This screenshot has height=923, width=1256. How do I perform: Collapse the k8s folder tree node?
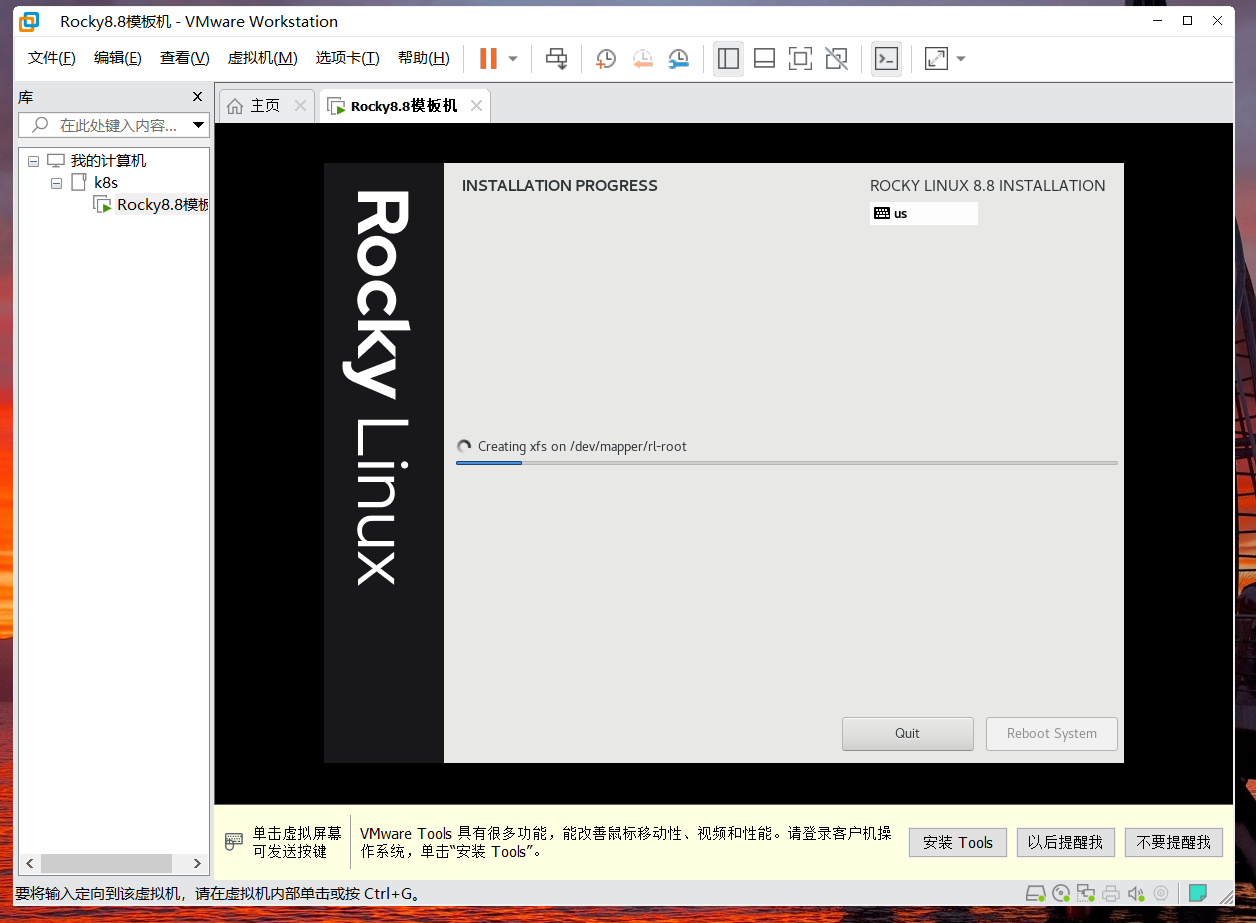coord(57,183)
